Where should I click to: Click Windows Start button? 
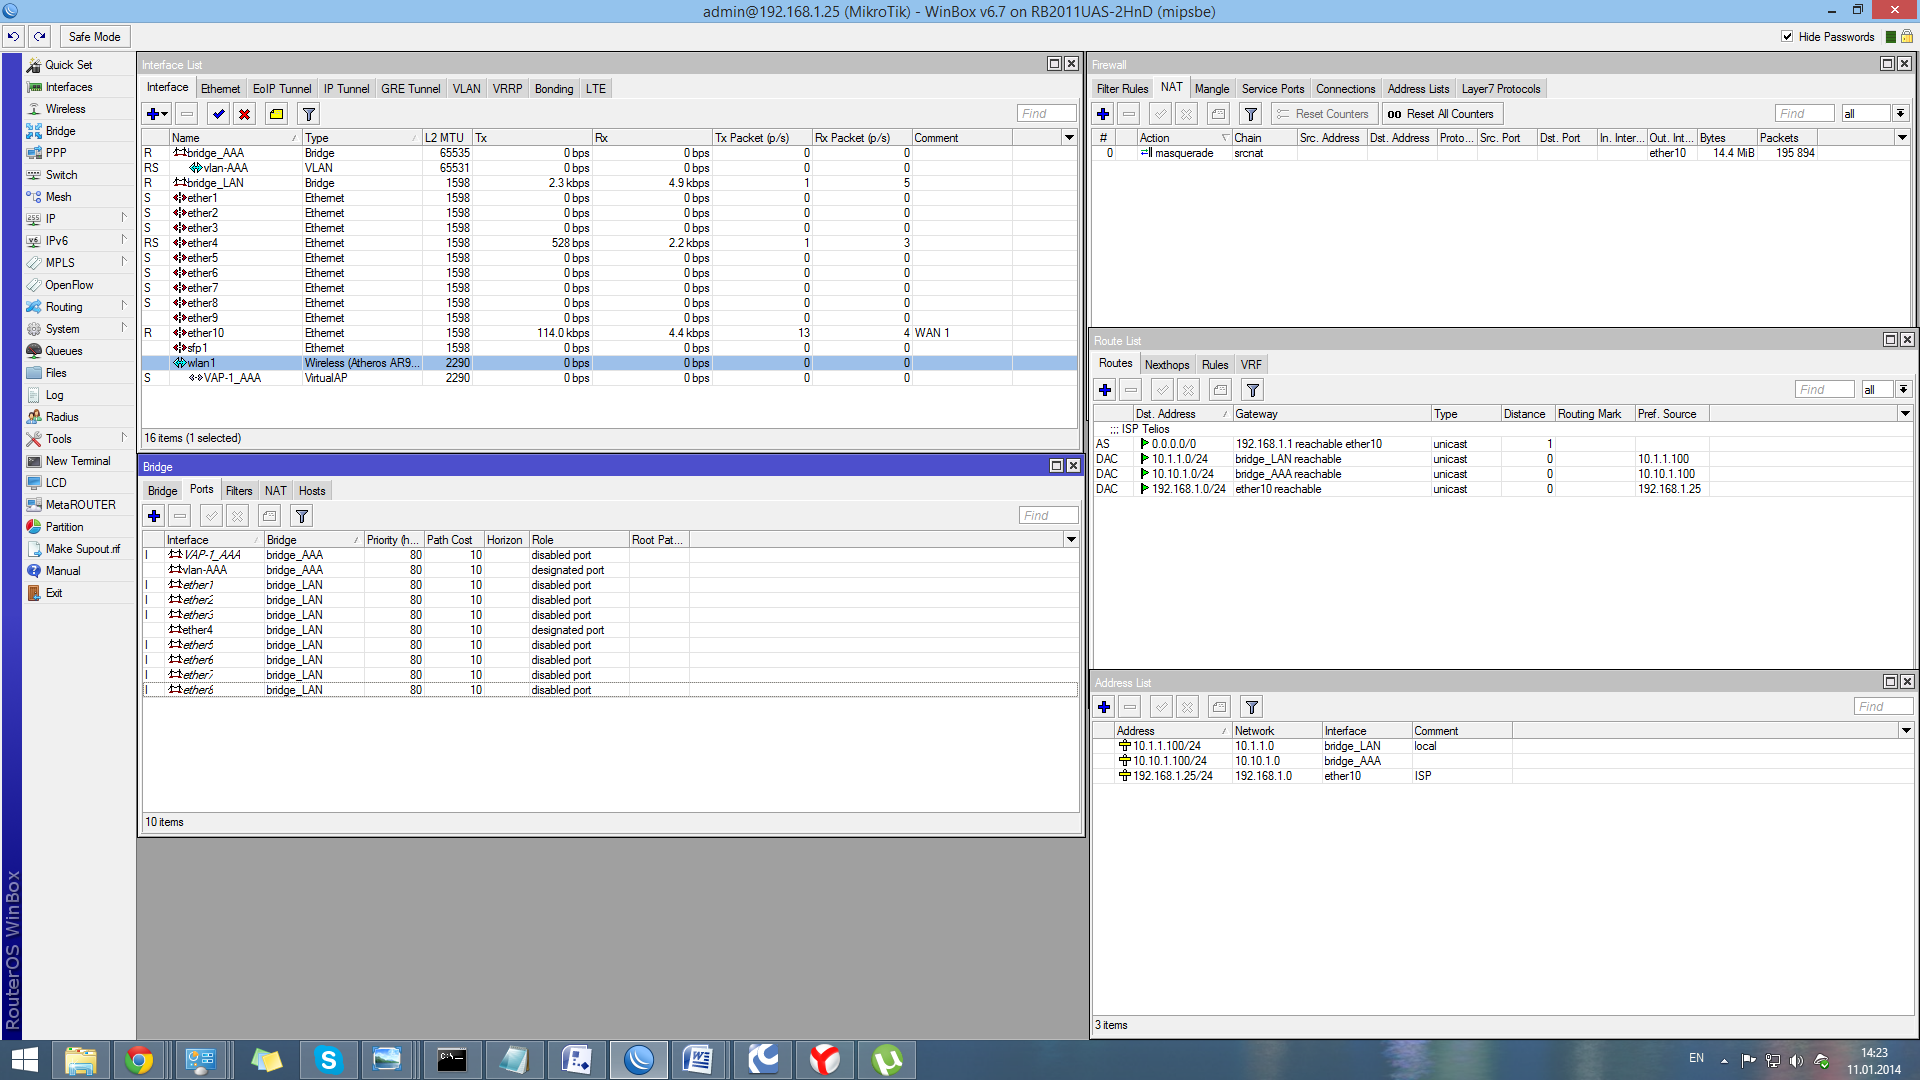click(24, 1060)
